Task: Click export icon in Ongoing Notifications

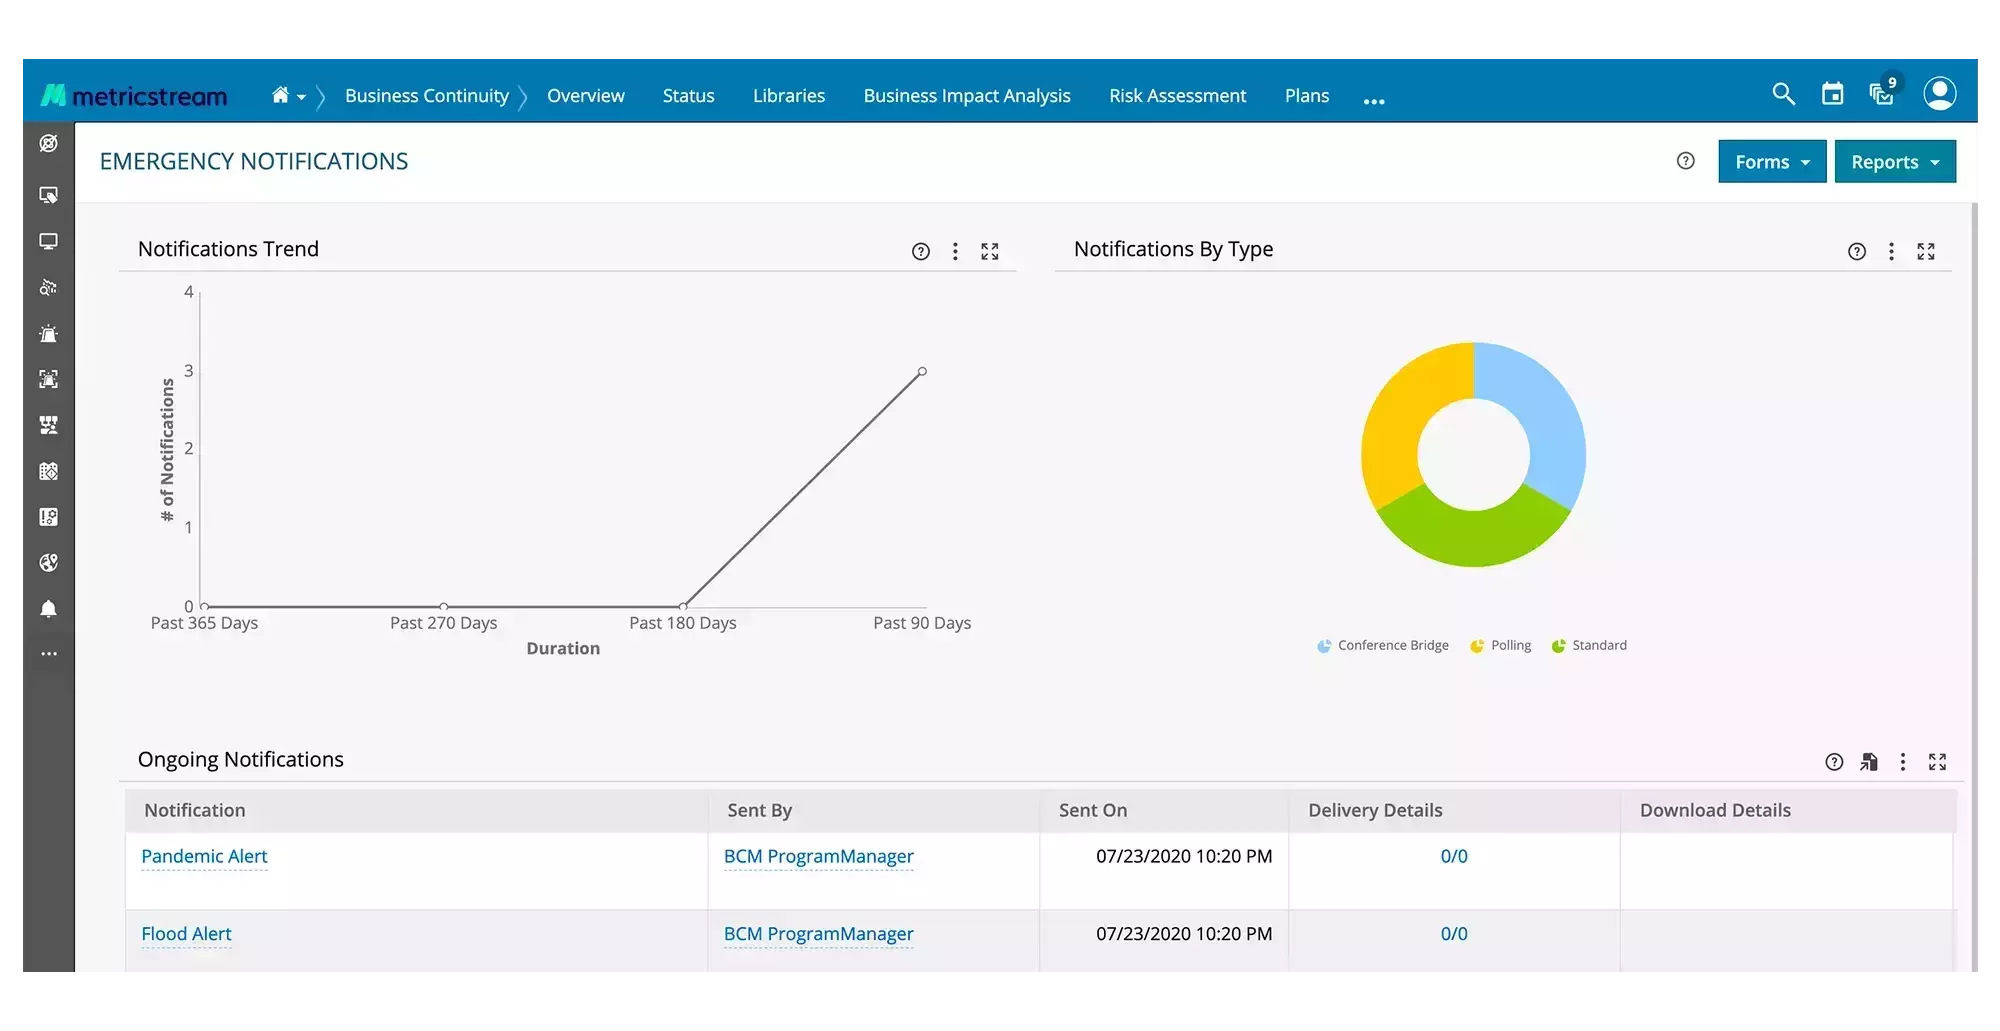Action: [x=1869, y=762]
